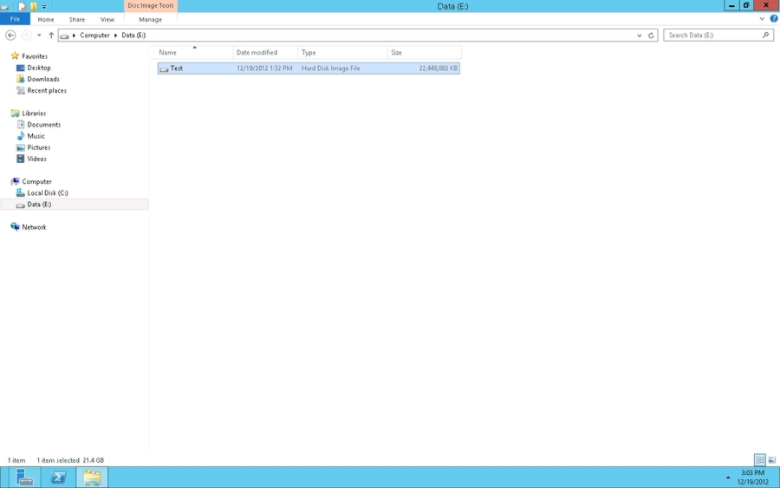
Task: Expand the ribbon with the chevron
Action: pos(762,19)
